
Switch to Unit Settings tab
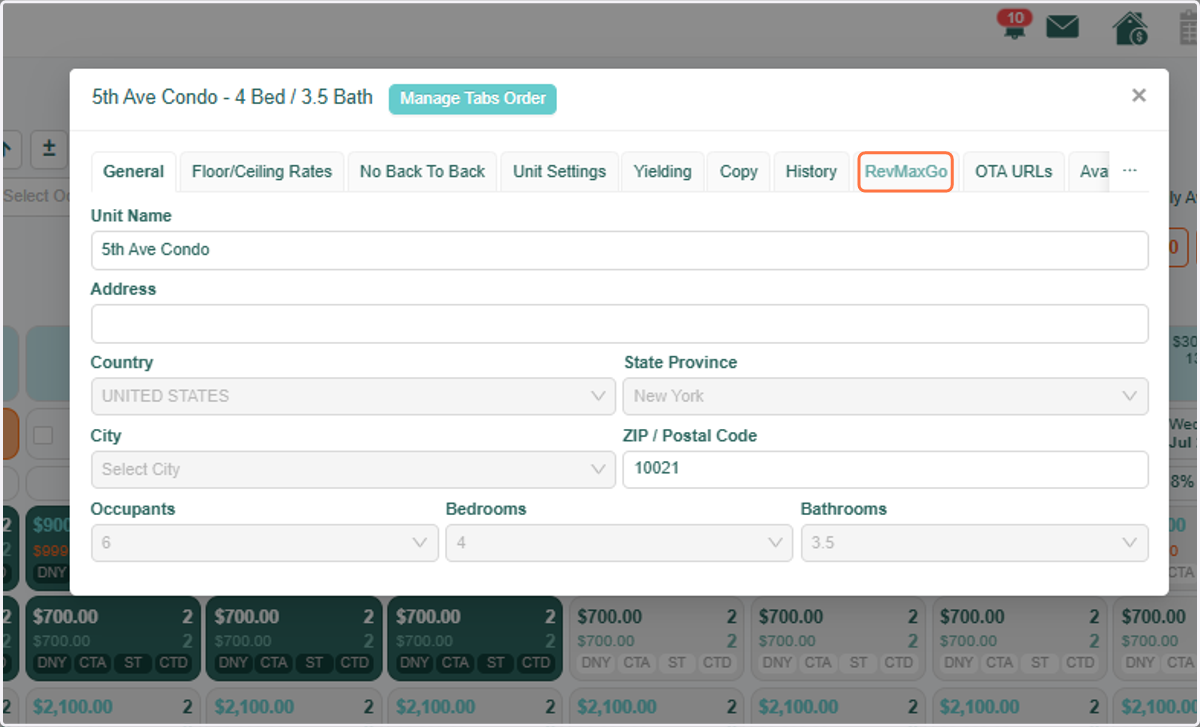tap(559, 171)
